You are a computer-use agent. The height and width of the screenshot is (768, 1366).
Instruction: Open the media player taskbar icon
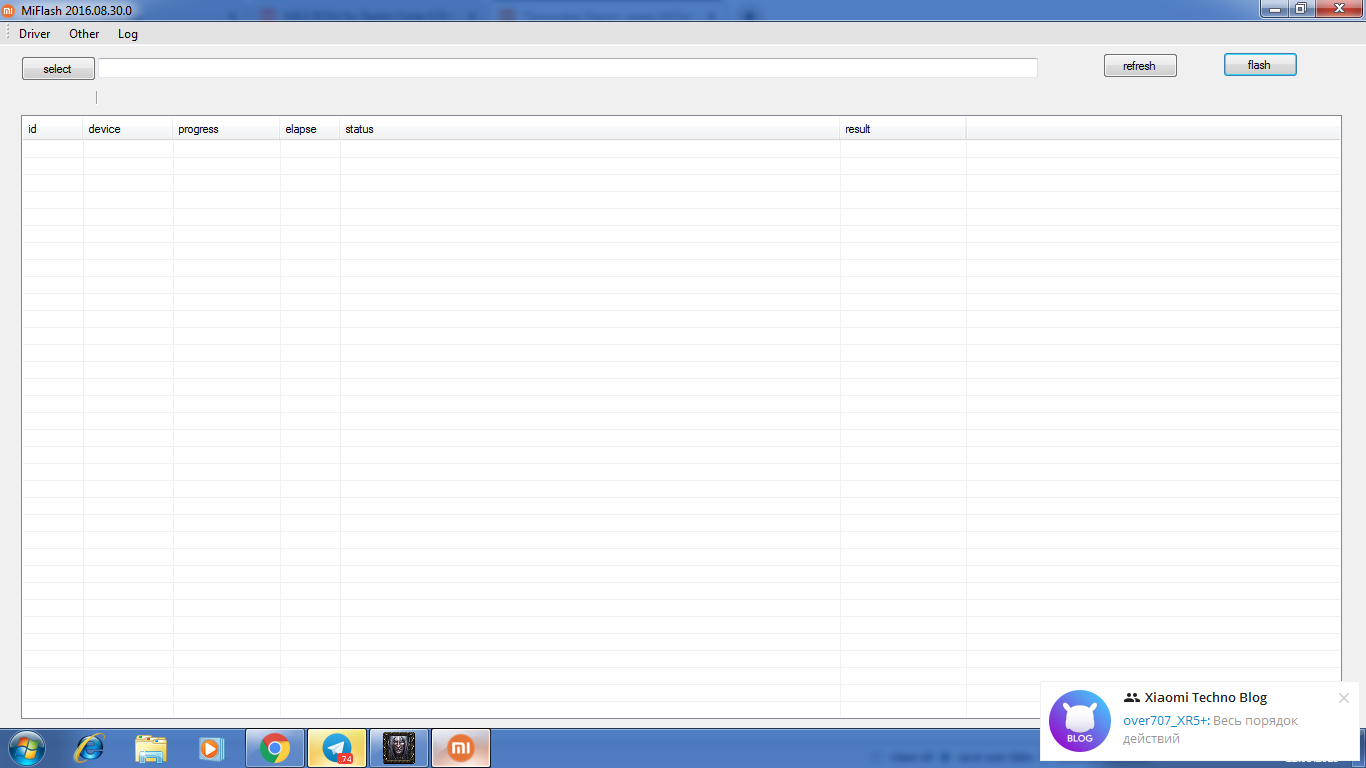(x=211, y=748)
